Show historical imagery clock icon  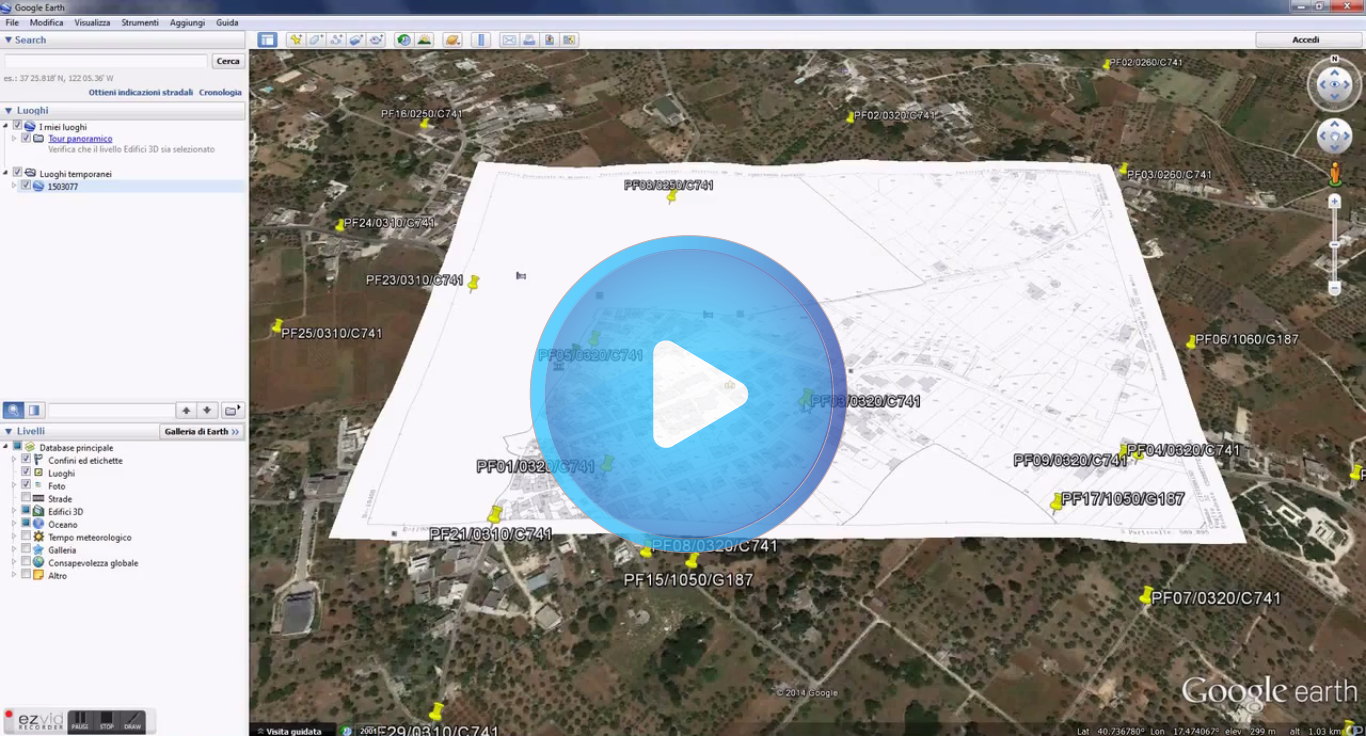point(403,40)
